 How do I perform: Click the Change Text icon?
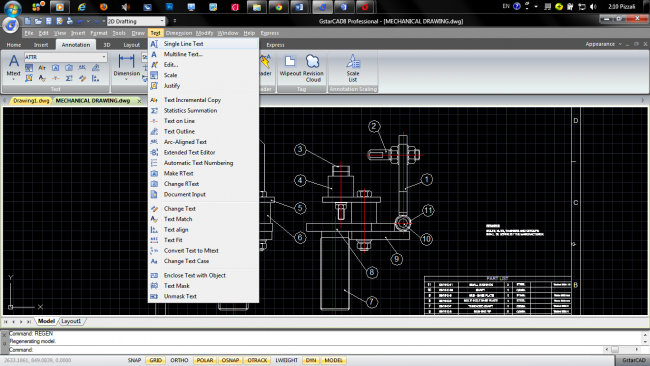[x=154, y=208]
